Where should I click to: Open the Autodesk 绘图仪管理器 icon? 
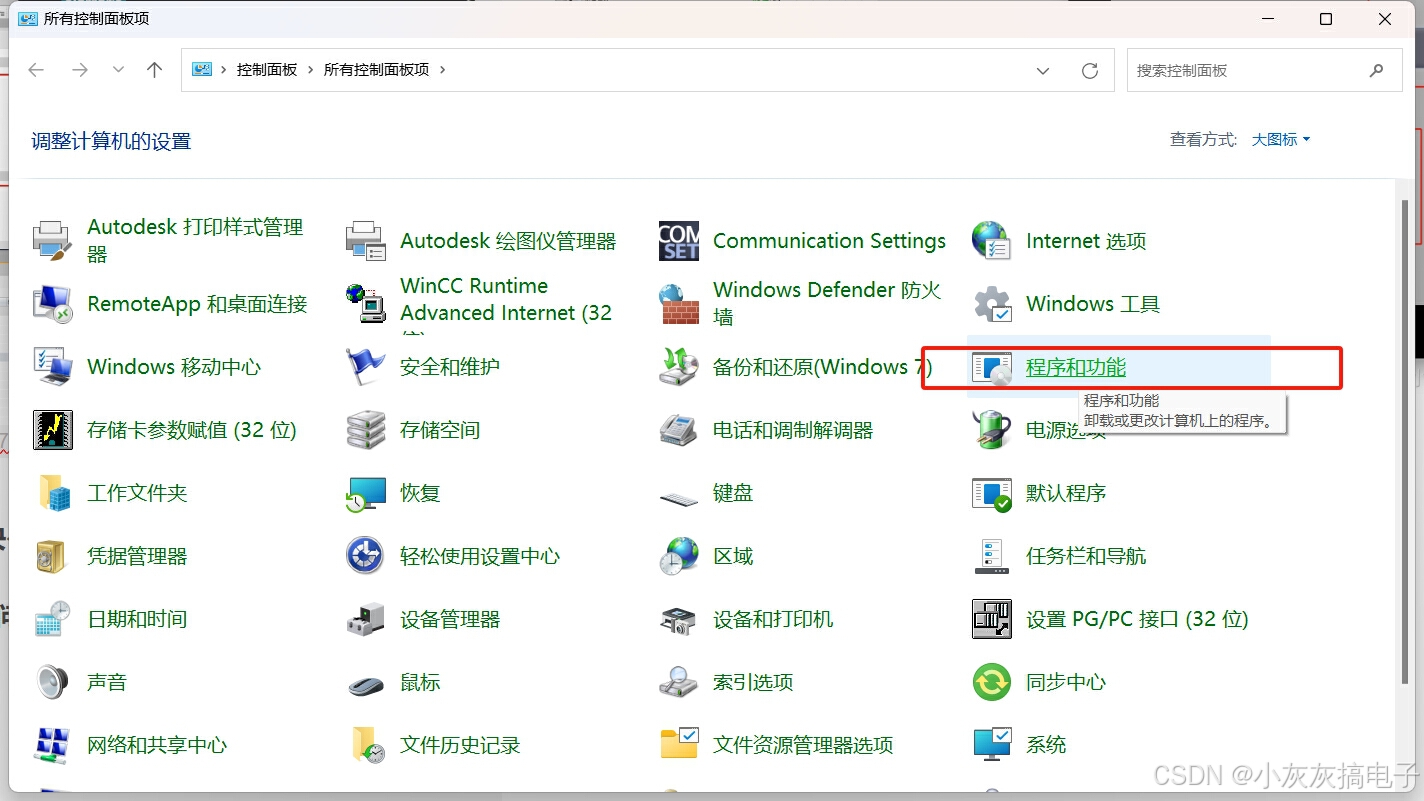click(x=365, y=241)
